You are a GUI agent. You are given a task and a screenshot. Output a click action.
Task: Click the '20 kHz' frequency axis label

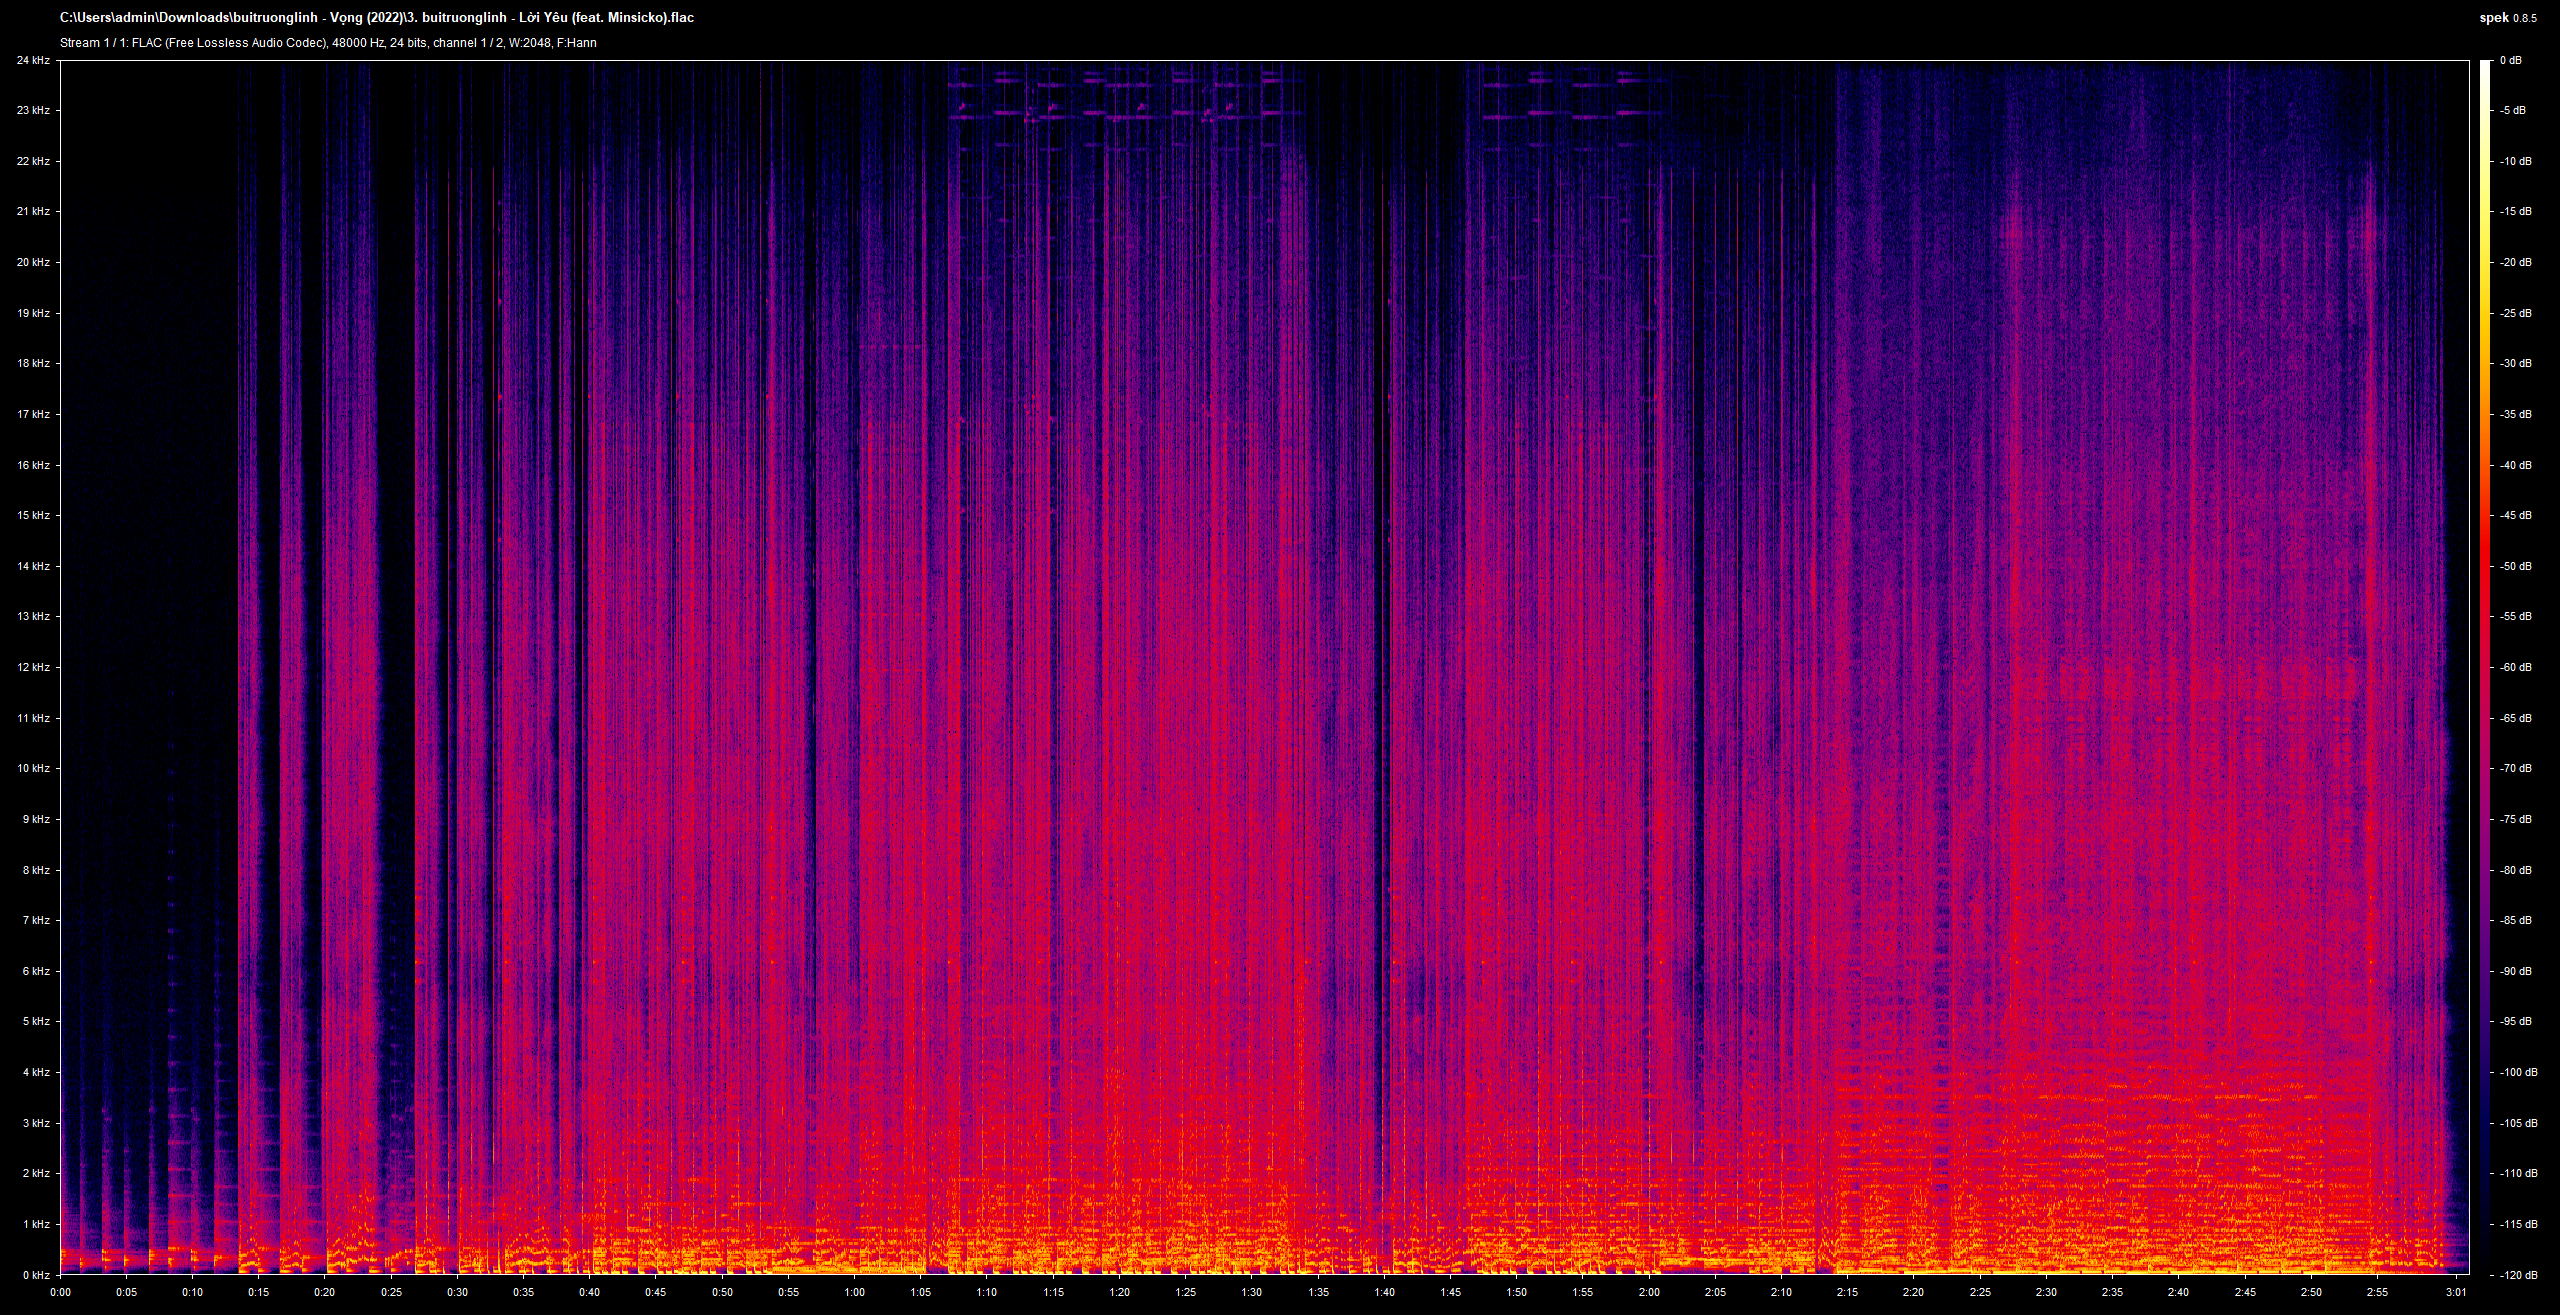[33, 263]
